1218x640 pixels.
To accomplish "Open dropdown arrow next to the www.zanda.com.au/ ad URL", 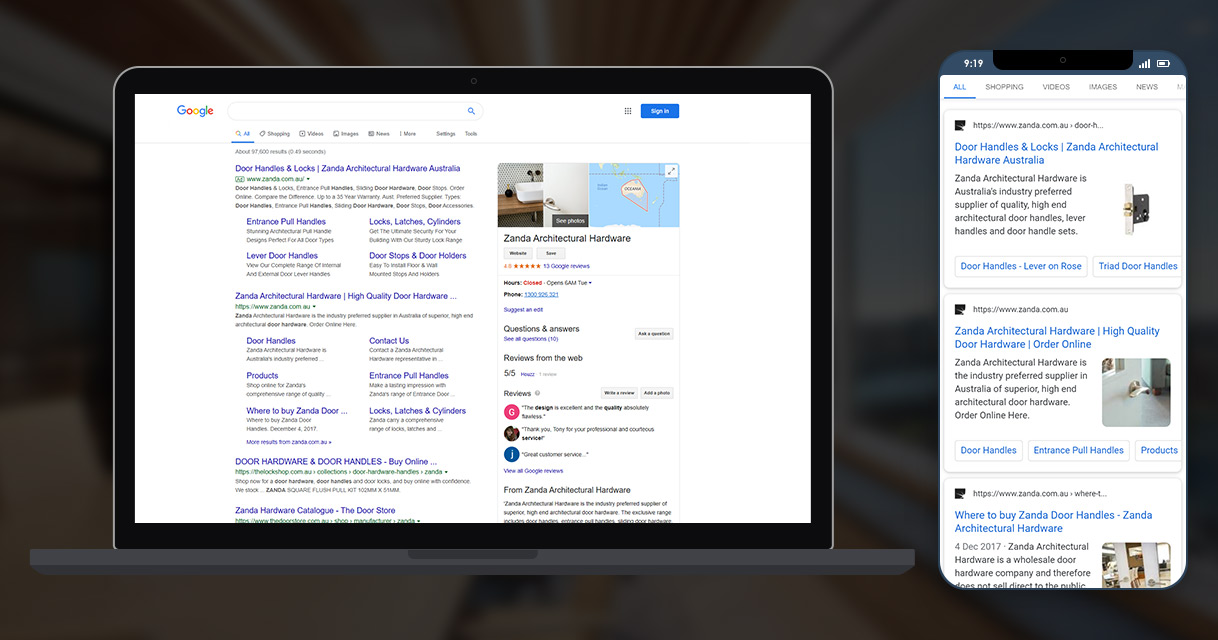I will [x=308, y=179].
